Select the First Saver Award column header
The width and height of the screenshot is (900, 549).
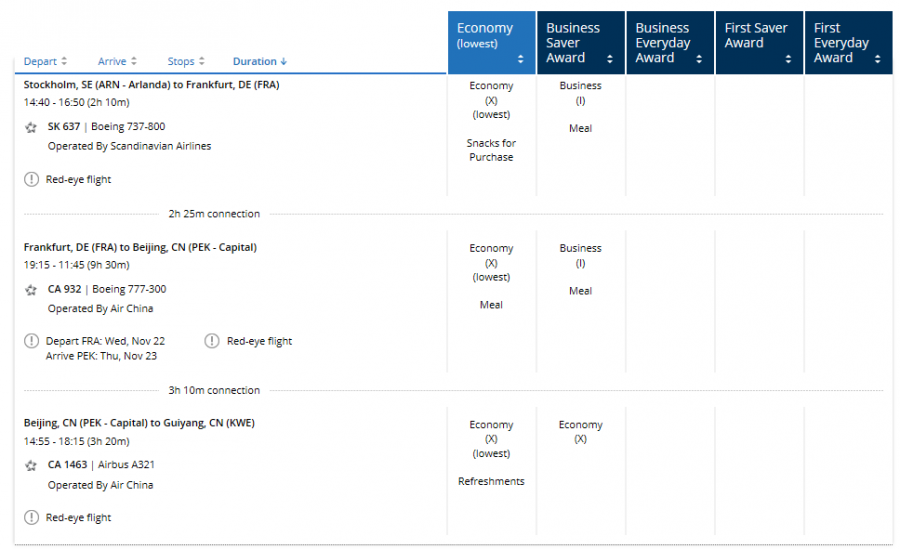759,42
